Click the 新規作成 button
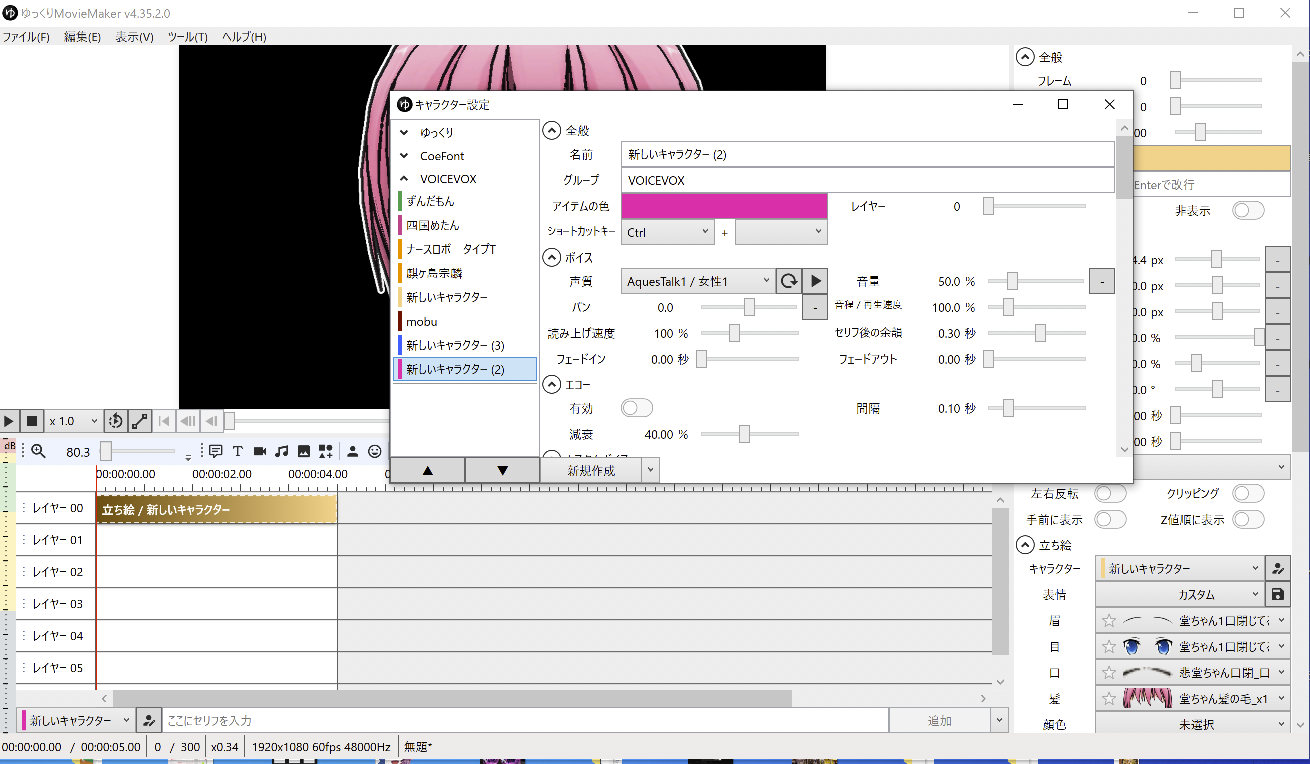 (x=590, y=470)
